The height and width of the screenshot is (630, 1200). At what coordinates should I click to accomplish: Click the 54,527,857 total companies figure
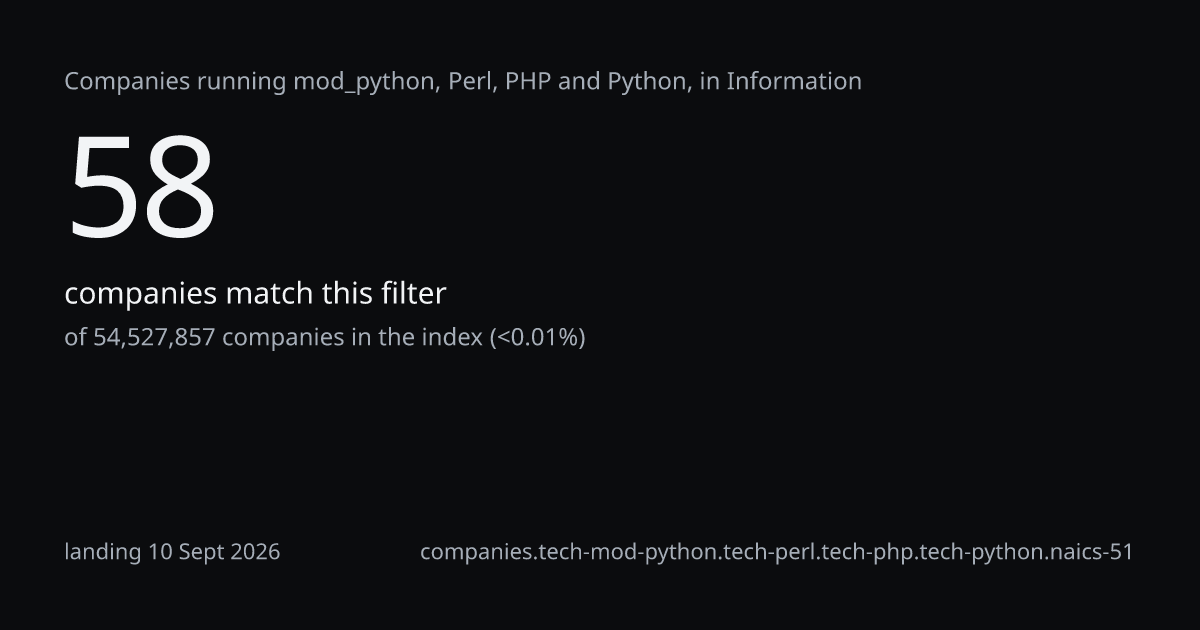click(154, 338)
